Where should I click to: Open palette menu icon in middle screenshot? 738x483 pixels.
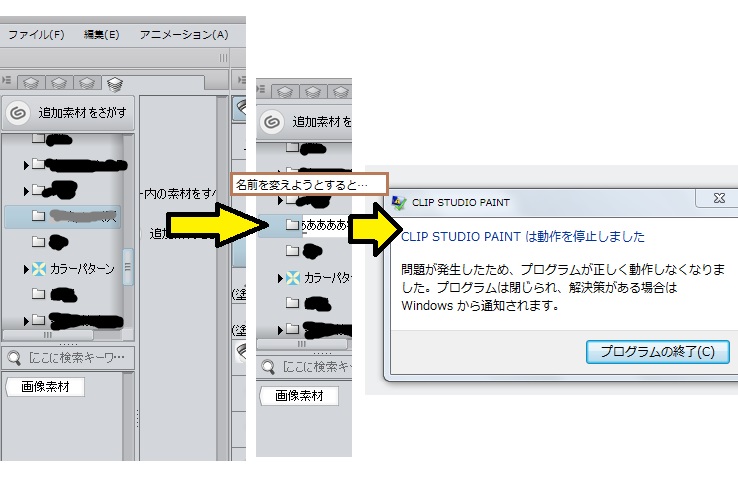click(260, 89)
